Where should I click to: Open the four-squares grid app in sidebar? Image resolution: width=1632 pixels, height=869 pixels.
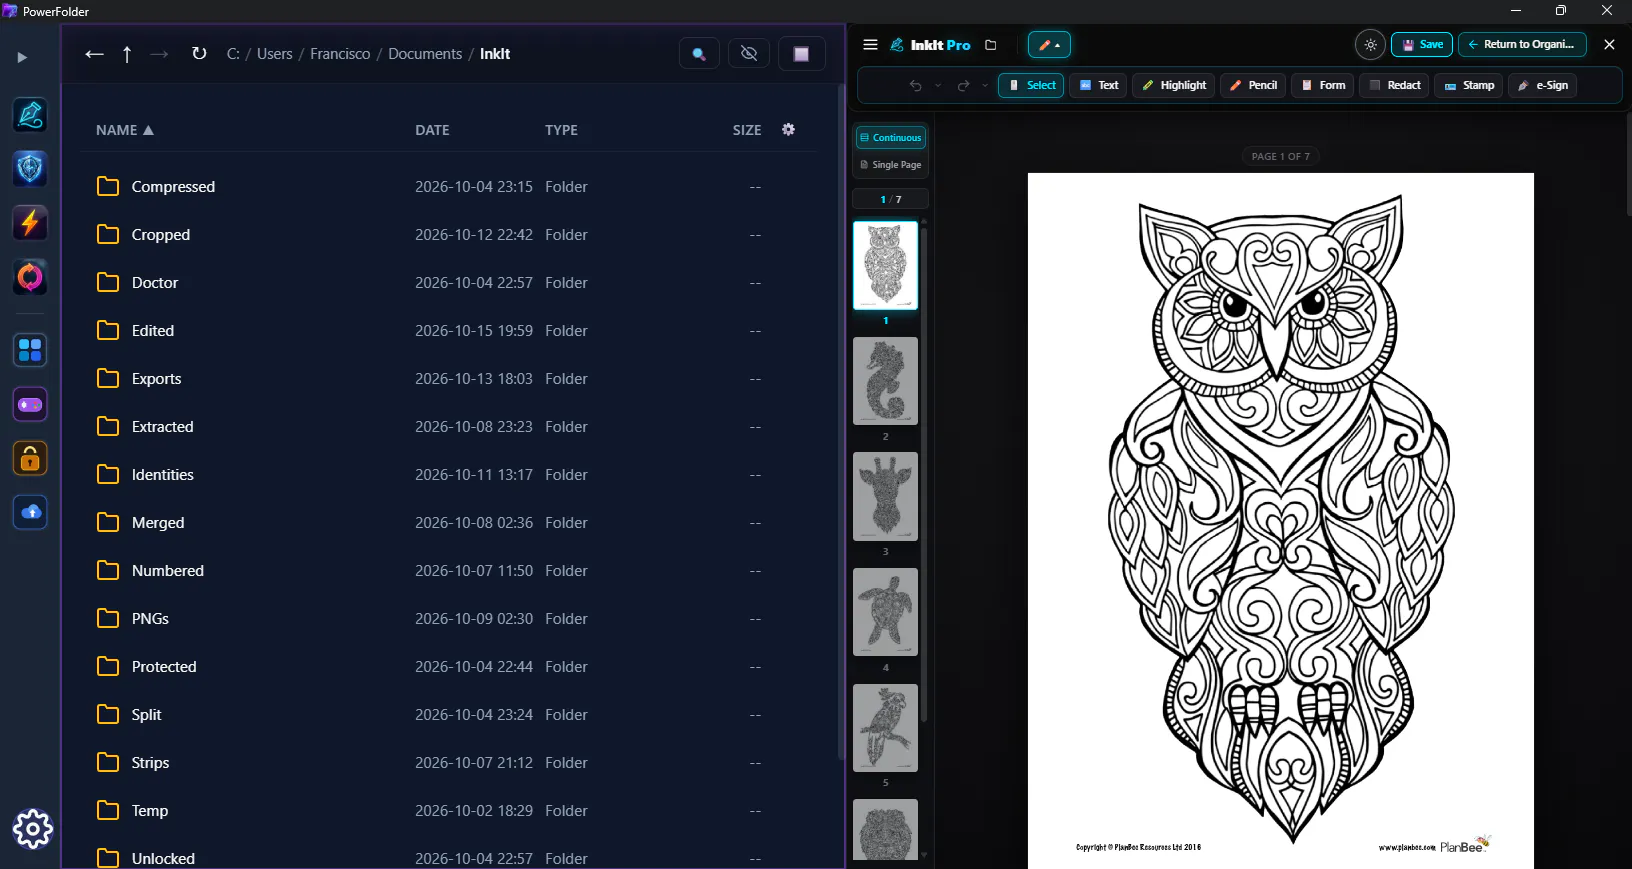(30, 350)
